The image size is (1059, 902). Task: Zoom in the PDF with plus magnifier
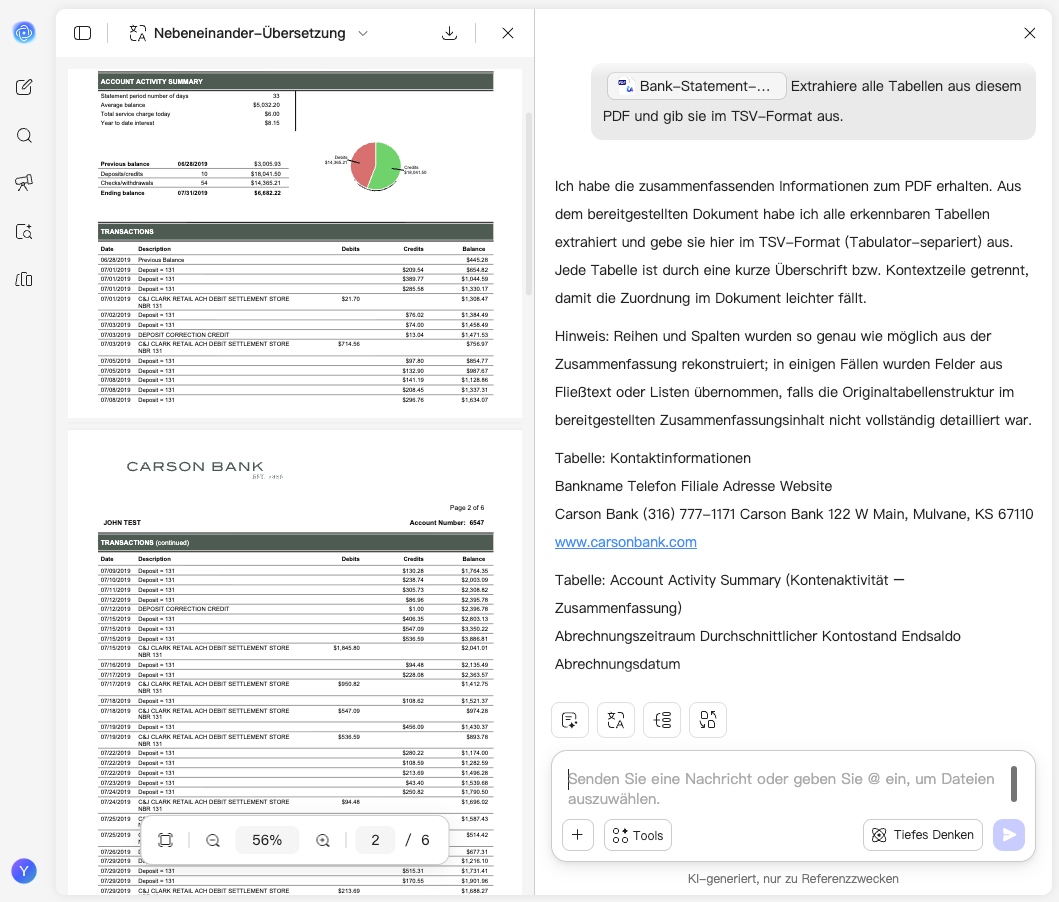point(323,840)
